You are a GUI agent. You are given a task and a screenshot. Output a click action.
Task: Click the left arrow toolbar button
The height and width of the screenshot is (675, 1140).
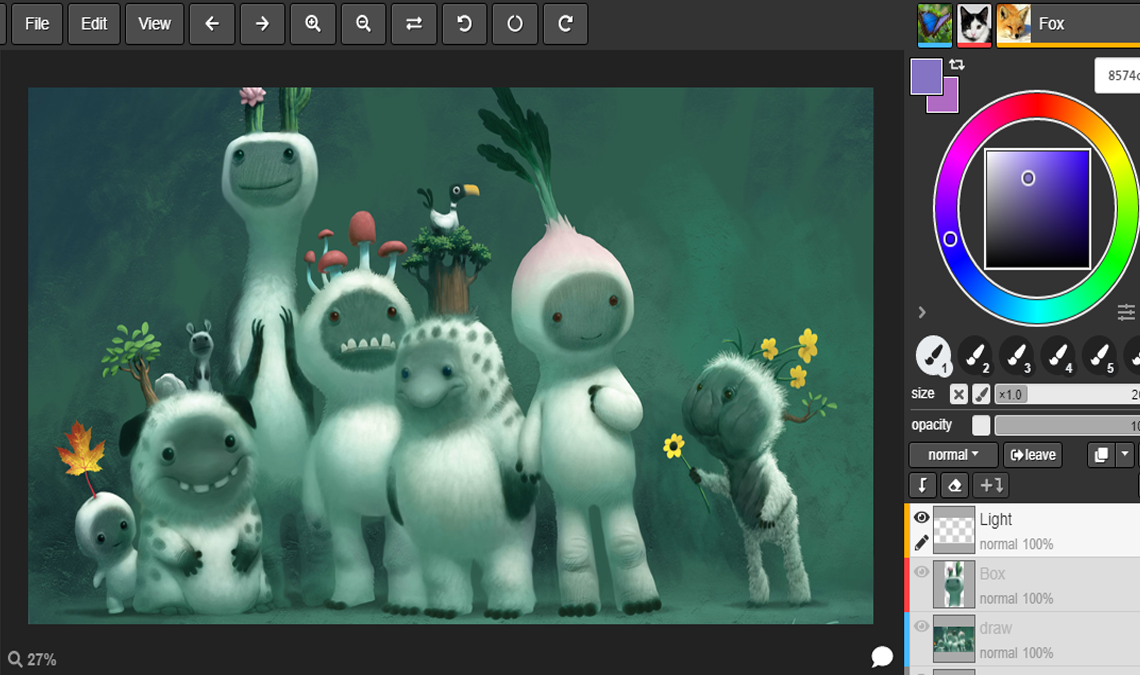tap(212, 24)
